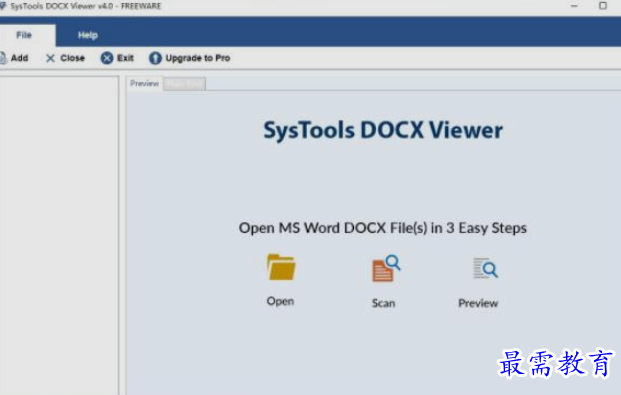Image resolution: width=621 pixels, height=395 pixels.
Task: Click the app icon in title bar
Action: (3, 6)
